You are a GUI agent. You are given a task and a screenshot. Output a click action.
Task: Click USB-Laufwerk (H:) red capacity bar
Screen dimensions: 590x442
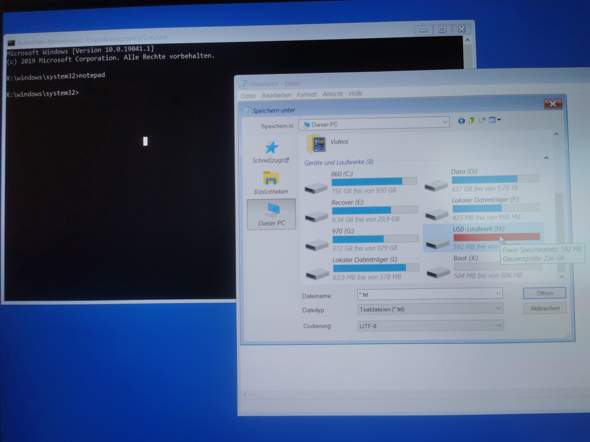click(x=496, y=237)
